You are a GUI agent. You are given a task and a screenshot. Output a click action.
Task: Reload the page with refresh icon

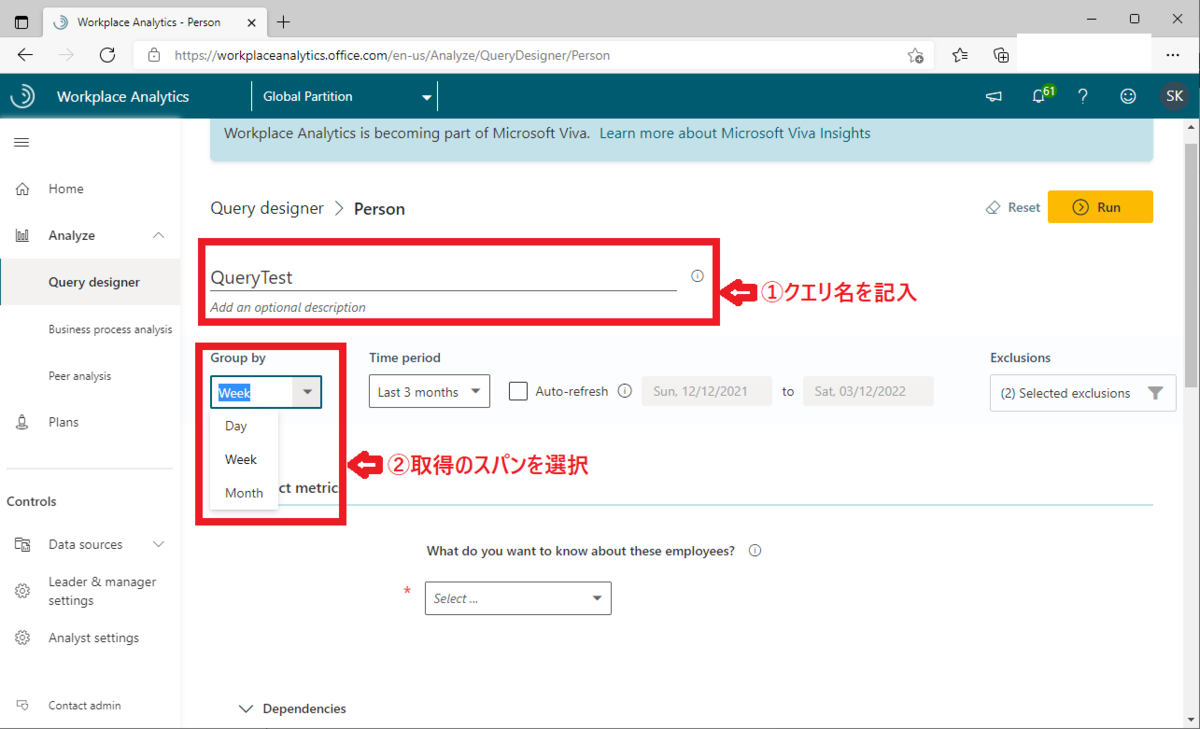coord(107,55)
